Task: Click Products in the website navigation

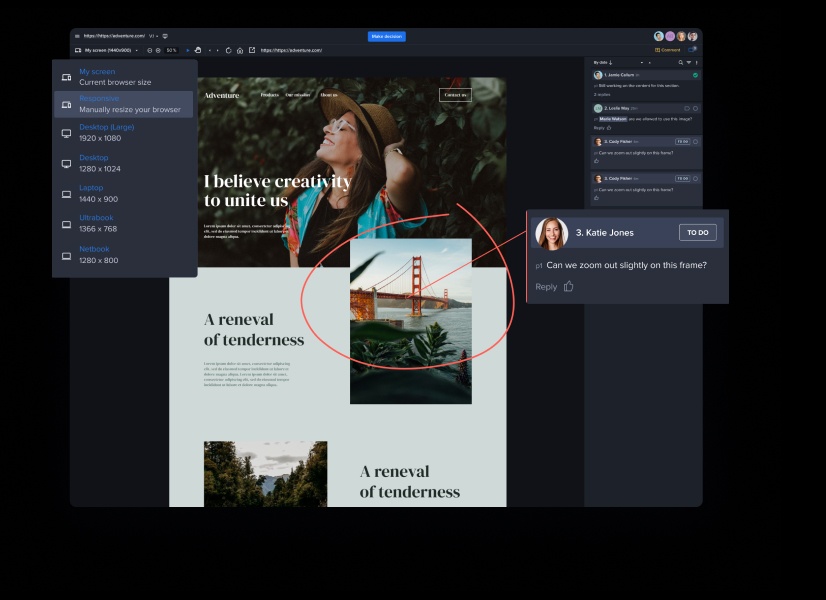Action: [269, 95]
